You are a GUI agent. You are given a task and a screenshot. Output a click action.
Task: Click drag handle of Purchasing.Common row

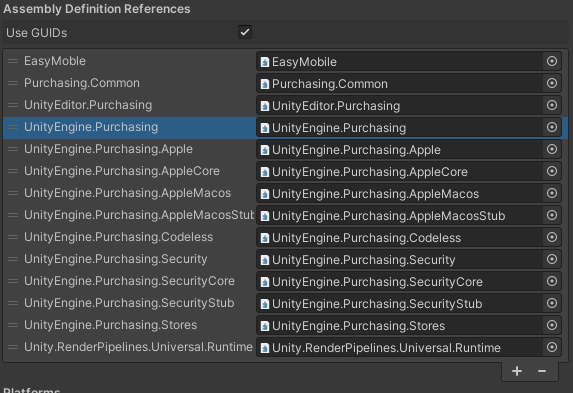(13, 83)
